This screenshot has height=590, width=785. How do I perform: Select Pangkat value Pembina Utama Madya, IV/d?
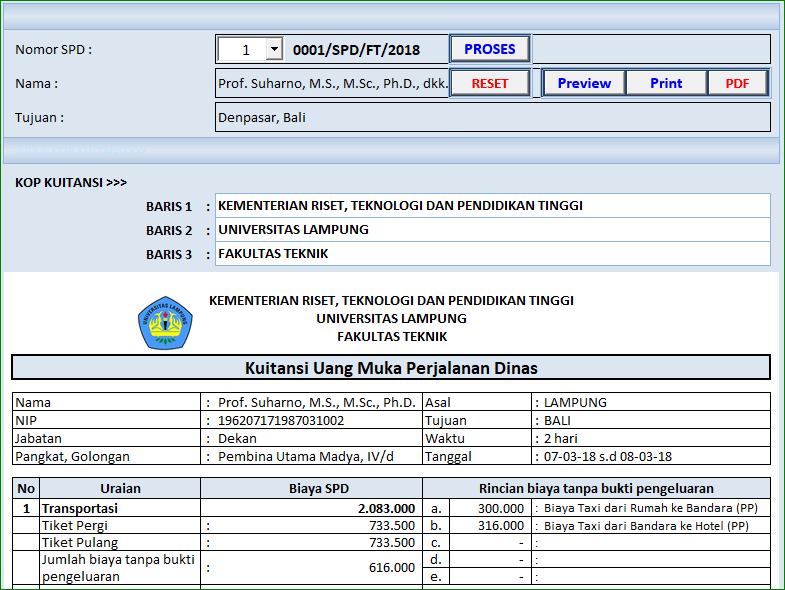pyautogui.click(x=305, y=457)
